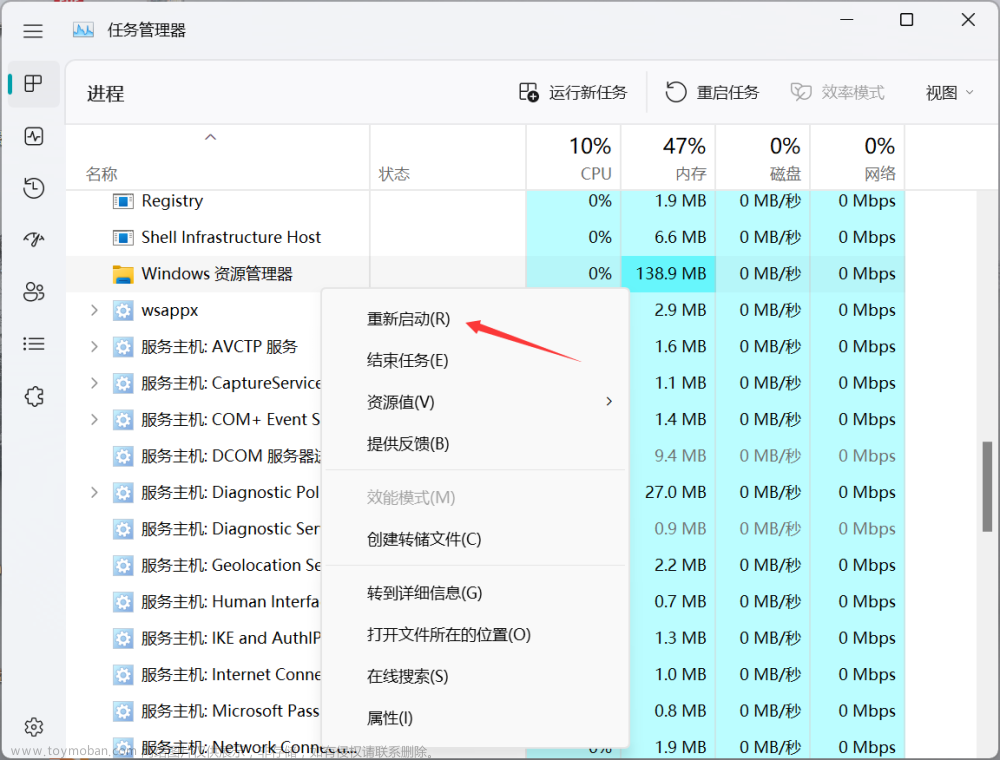Open the 资源值(V) submenu arrow

609,401
